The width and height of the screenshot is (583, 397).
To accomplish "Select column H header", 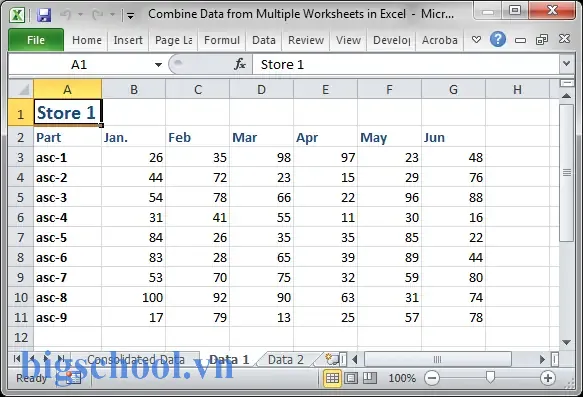I will [x=517, y=89].
